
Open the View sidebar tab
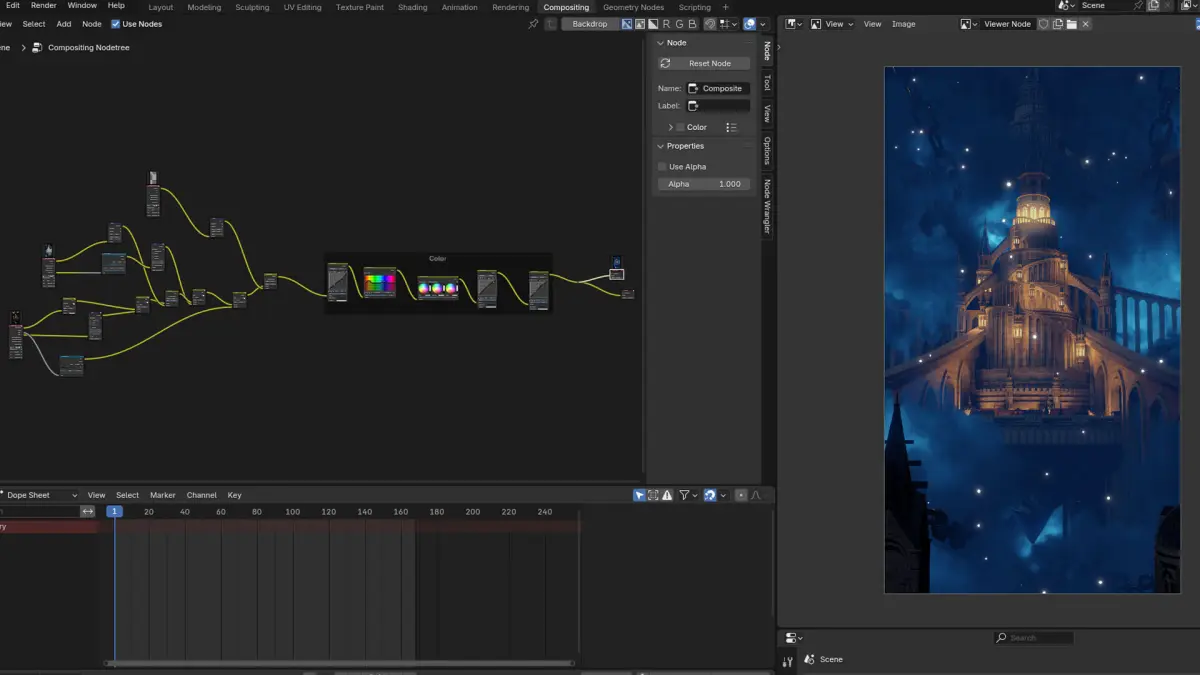[x=767, y=114]
